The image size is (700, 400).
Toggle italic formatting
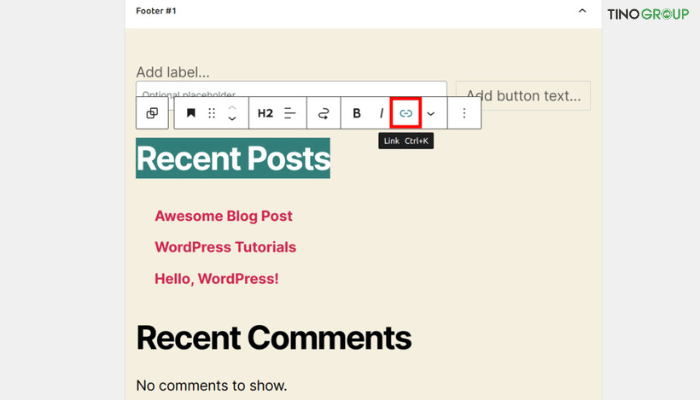pos(381,113)
